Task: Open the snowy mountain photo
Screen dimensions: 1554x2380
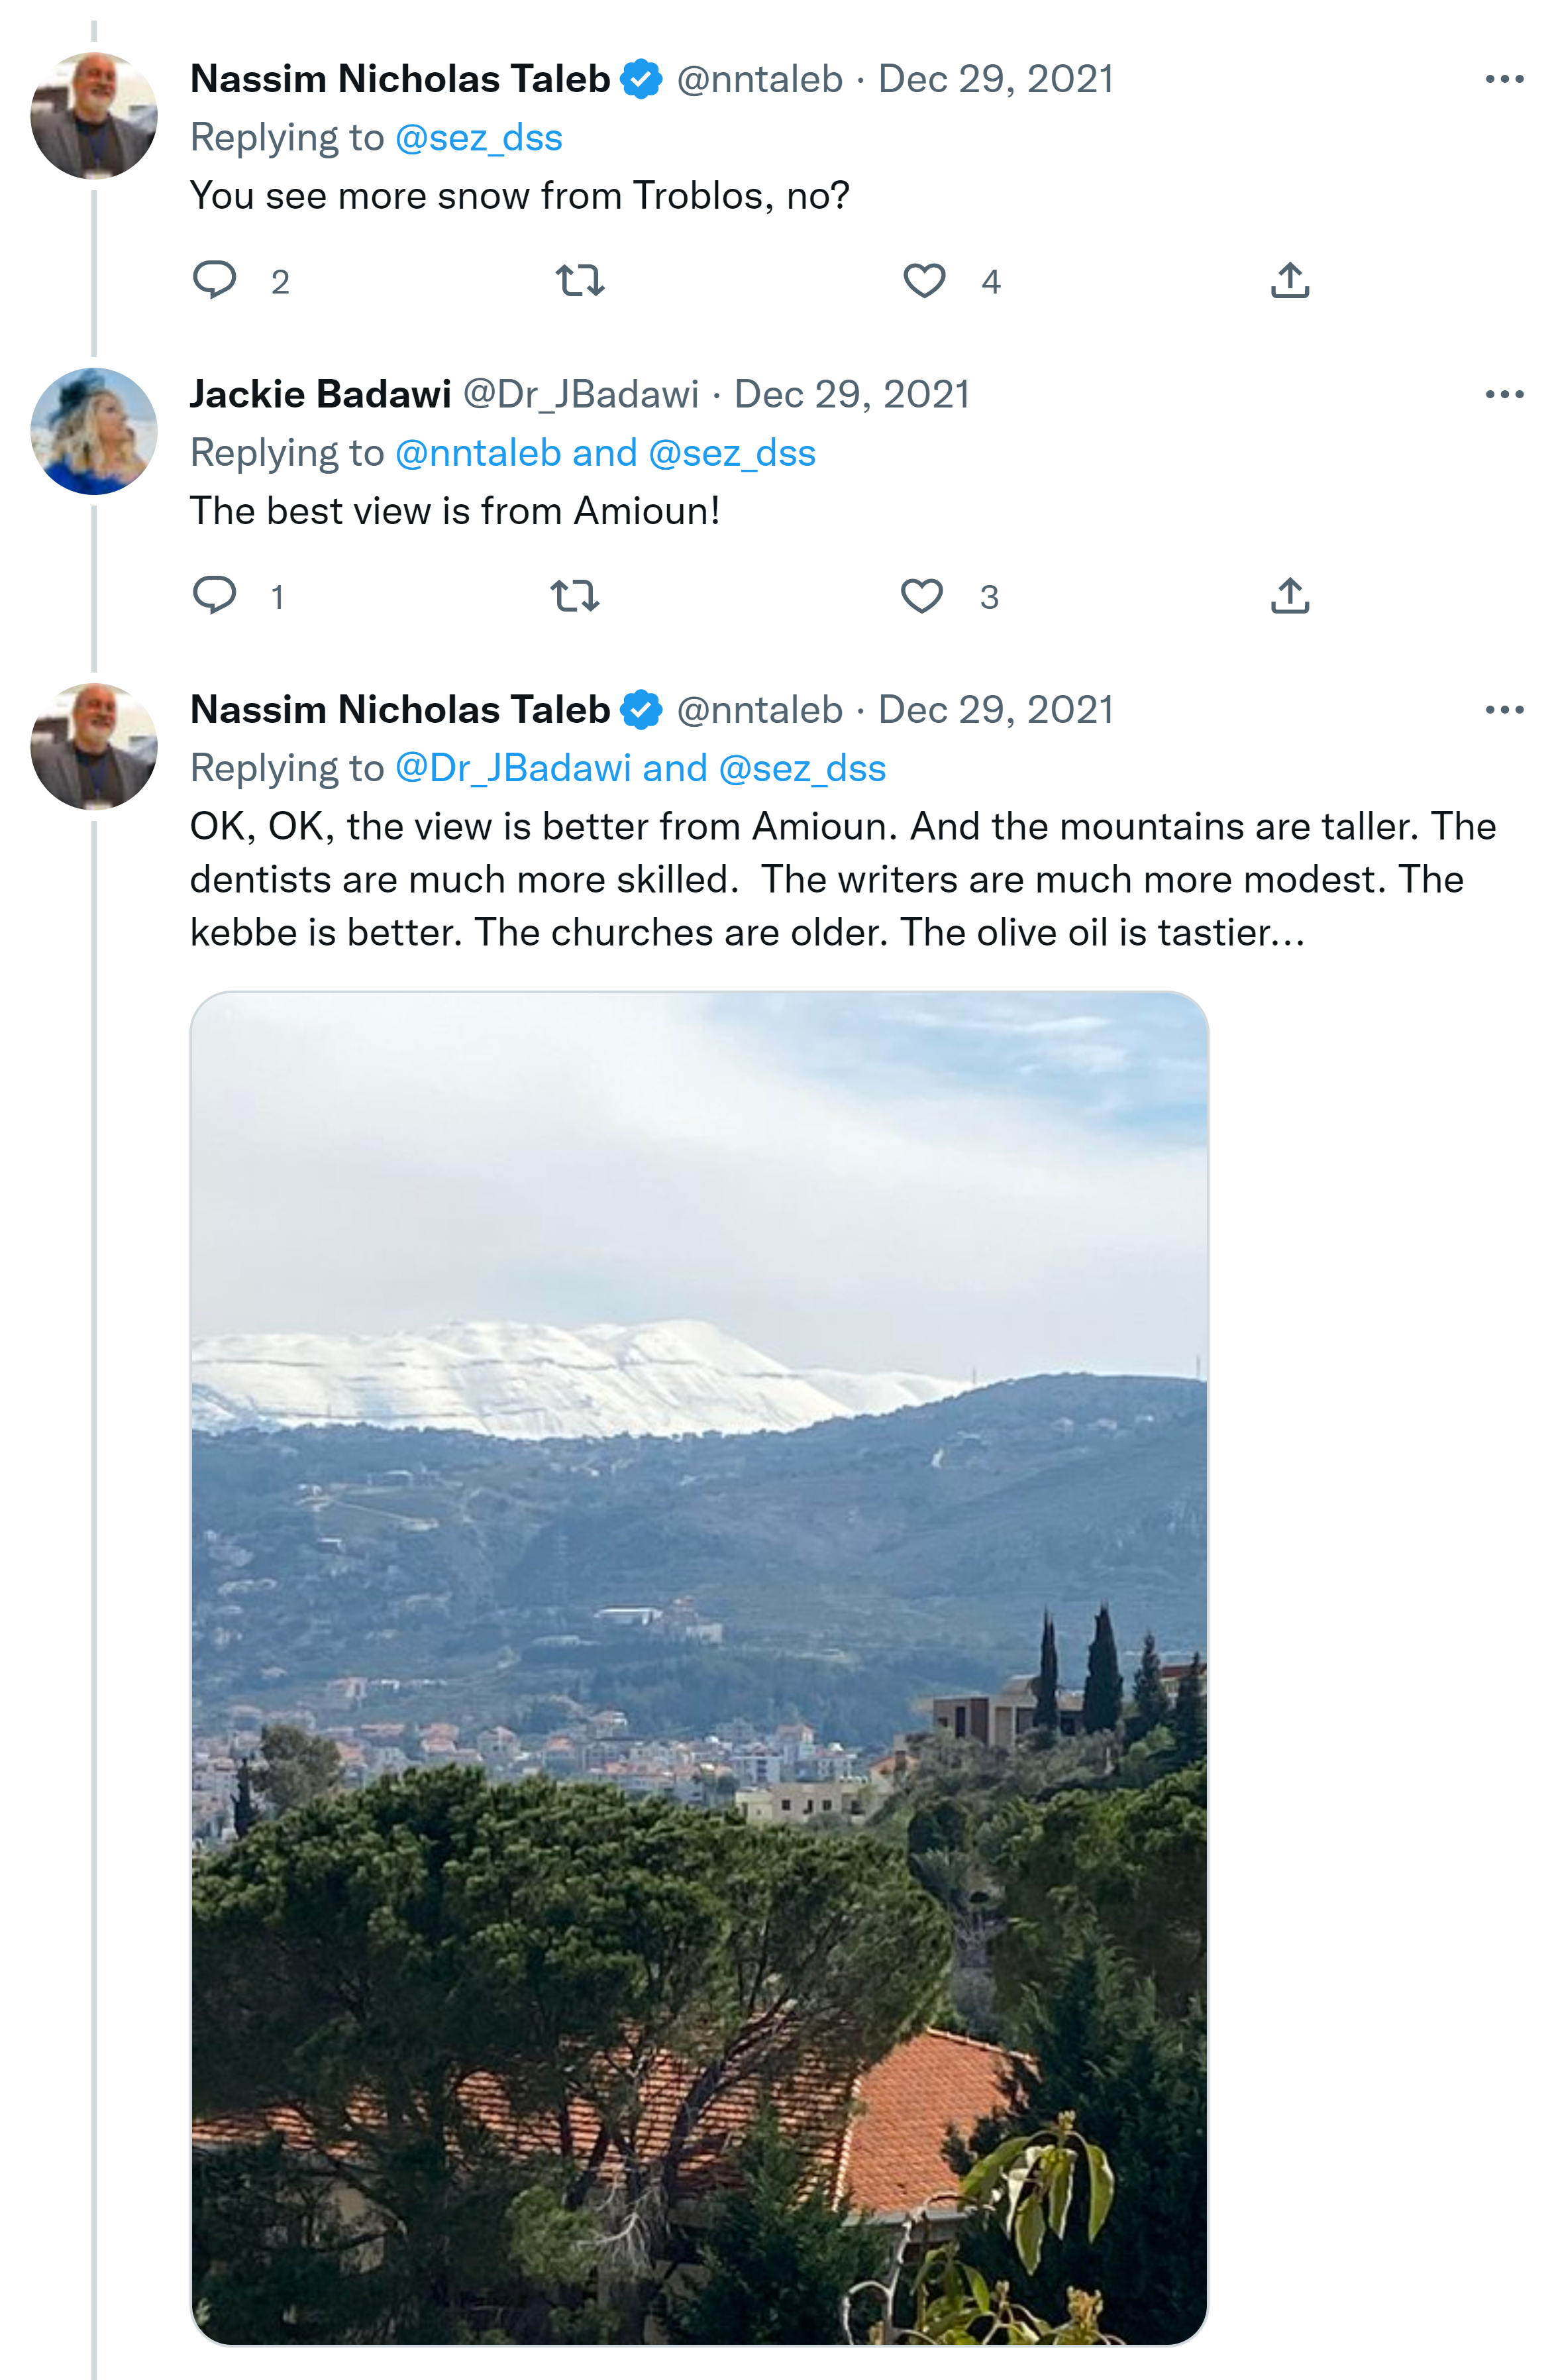Action: click(699, 1667)
